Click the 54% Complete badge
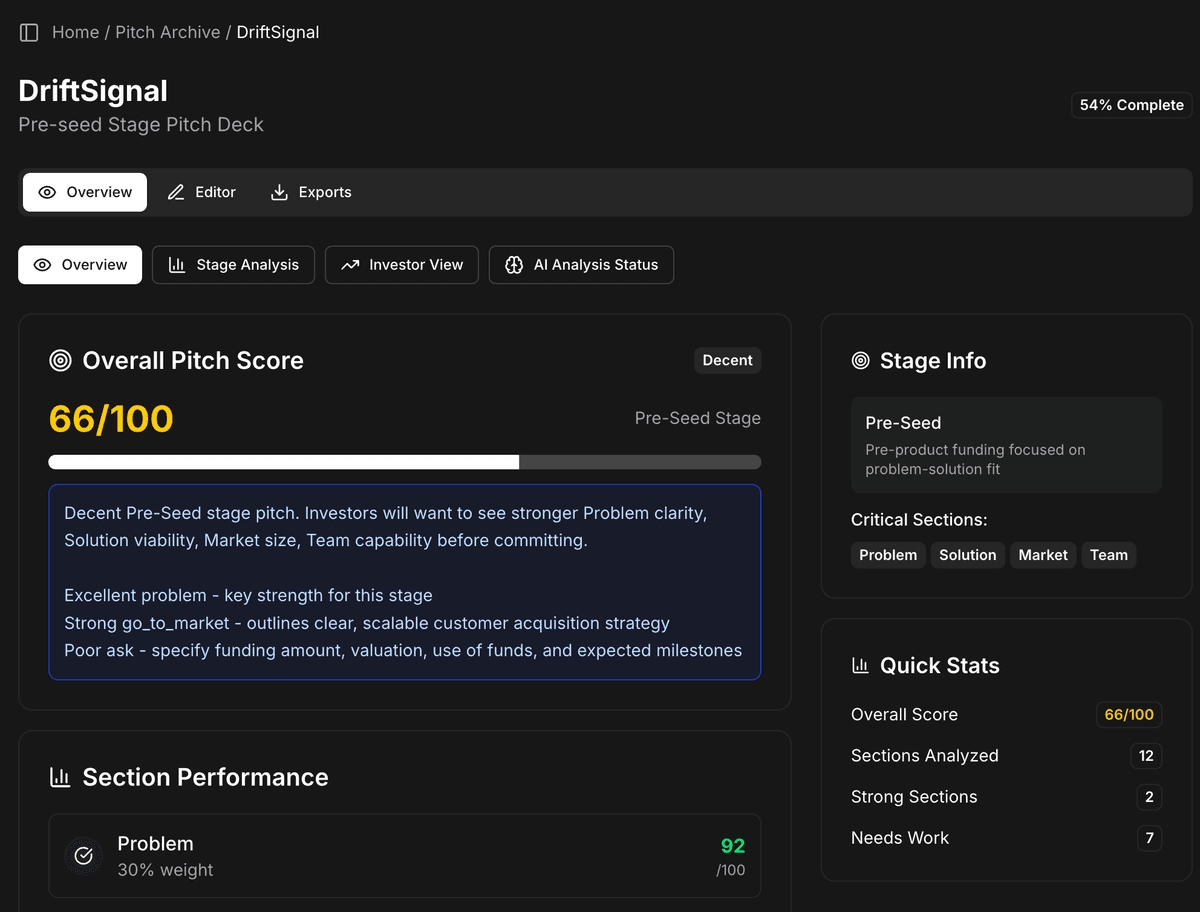The width and height of the screenshot is (1200, 912). (x=1131, y=104)
